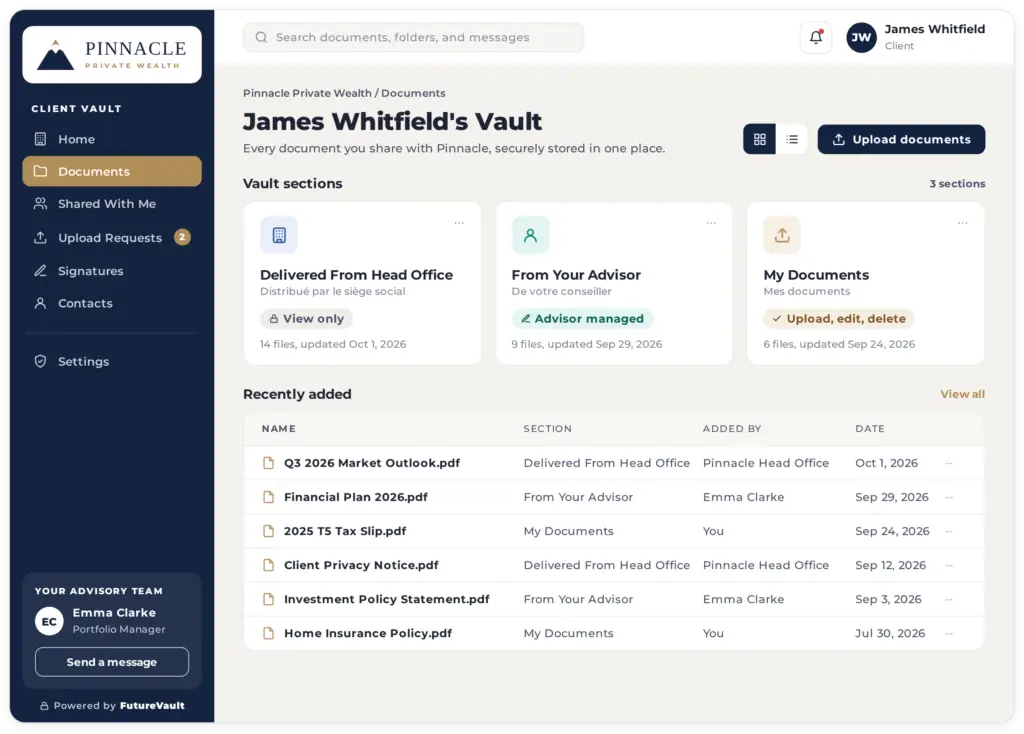
Task: Open the From Your Advisor section
Action: [x=614, y=283]
